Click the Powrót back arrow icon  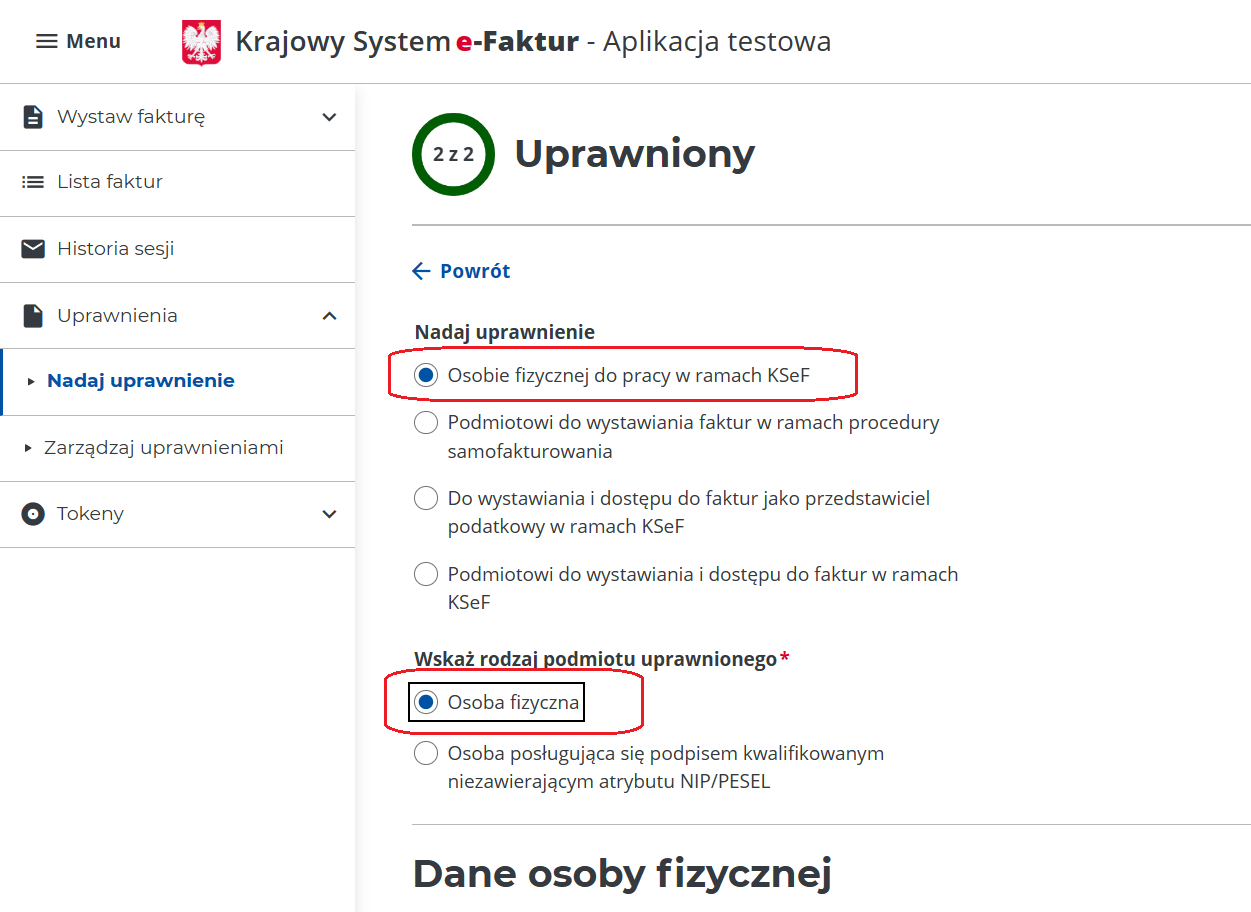[x=422, y=271]
